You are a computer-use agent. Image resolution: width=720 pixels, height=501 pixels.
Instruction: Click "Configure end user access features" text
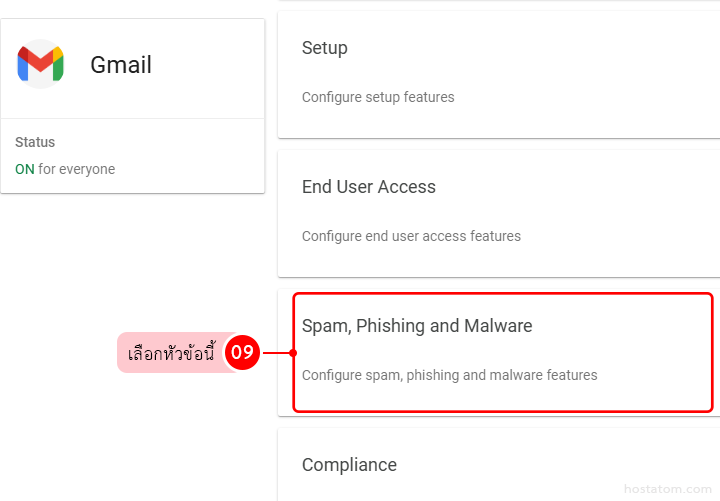[411, 236]
